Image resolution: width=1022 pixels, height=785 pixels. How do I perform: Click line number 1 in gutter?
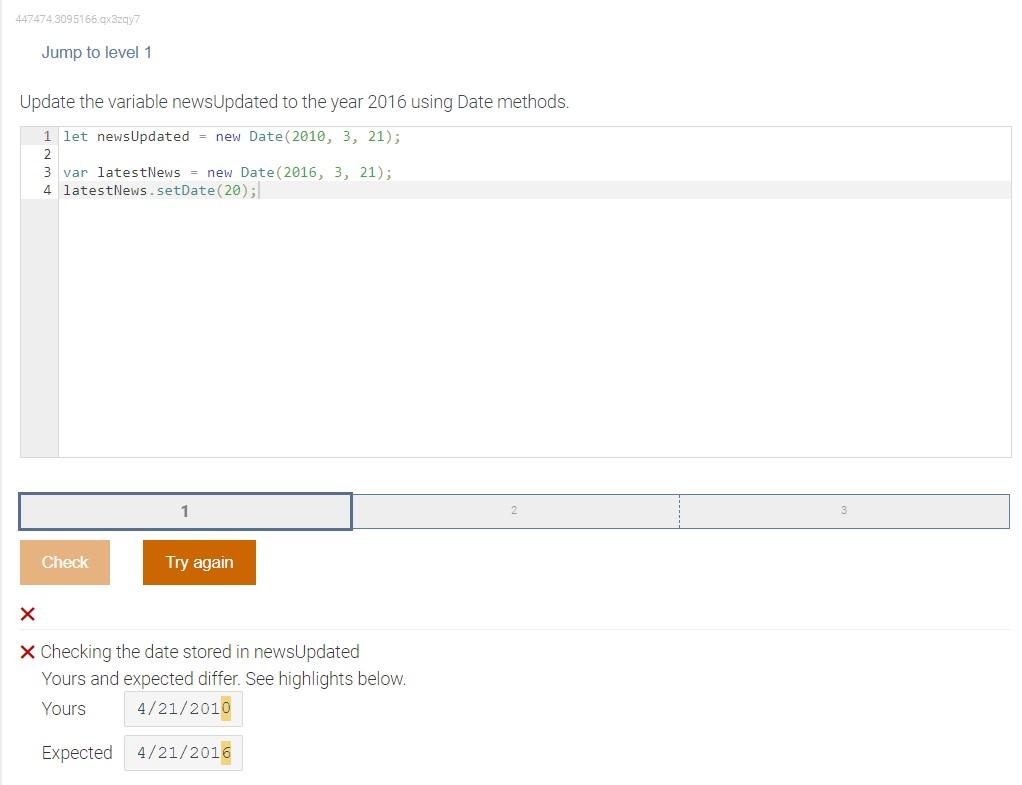point(47,136)
